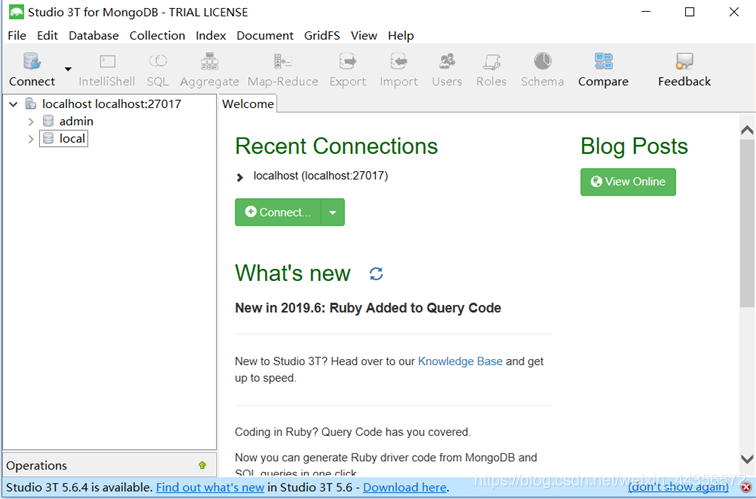756x499 pixels.
Task: Click Find out what's new link
Action: (210, 487)
